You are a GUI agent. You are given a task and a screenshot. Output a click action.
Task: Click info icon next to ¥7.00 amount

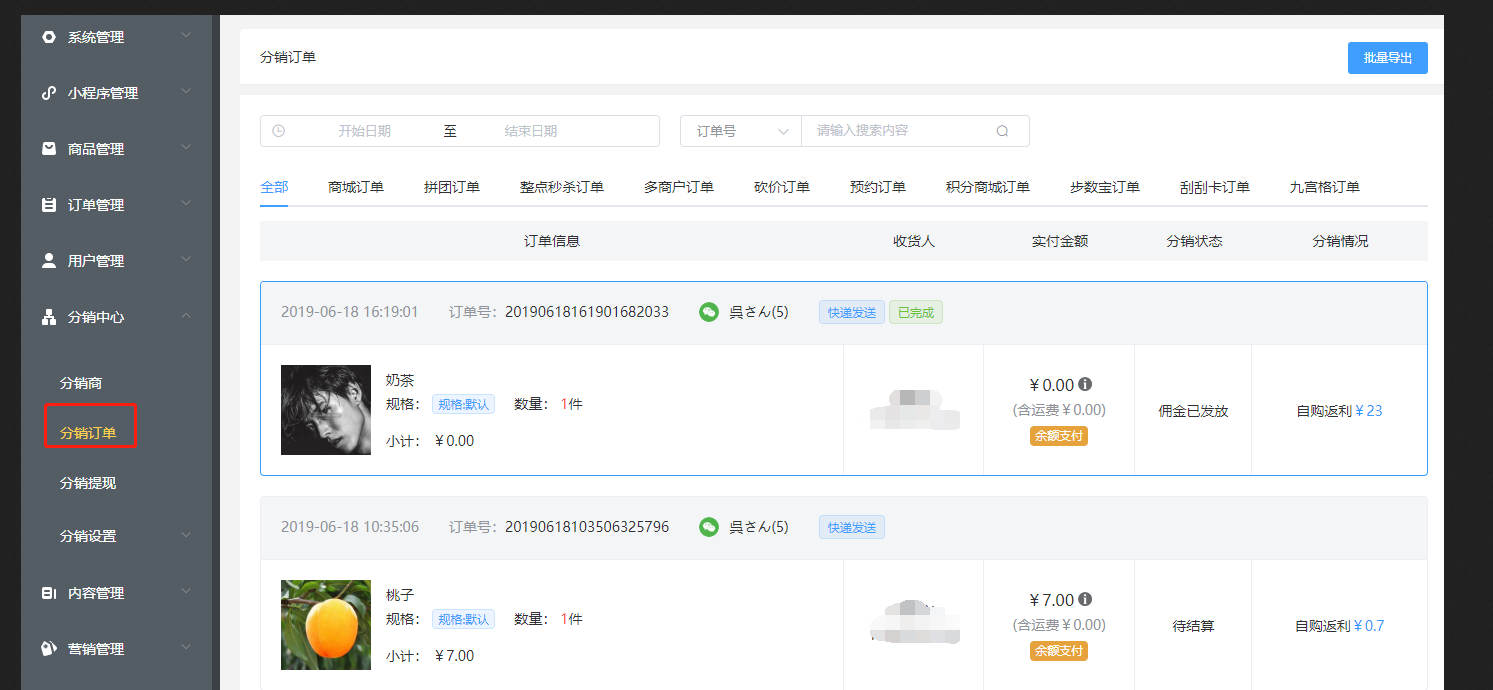tap(1085, 599)
